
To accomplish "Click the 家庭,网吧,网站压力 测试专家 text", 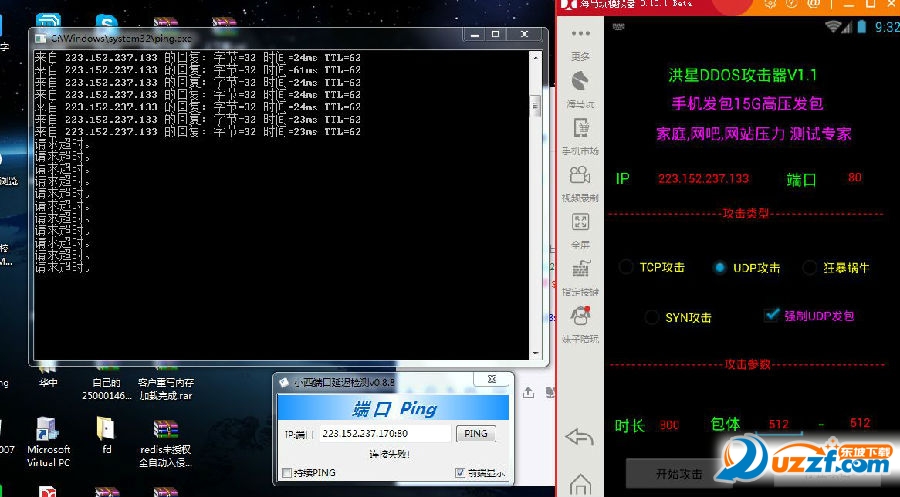I will [754, 134].
